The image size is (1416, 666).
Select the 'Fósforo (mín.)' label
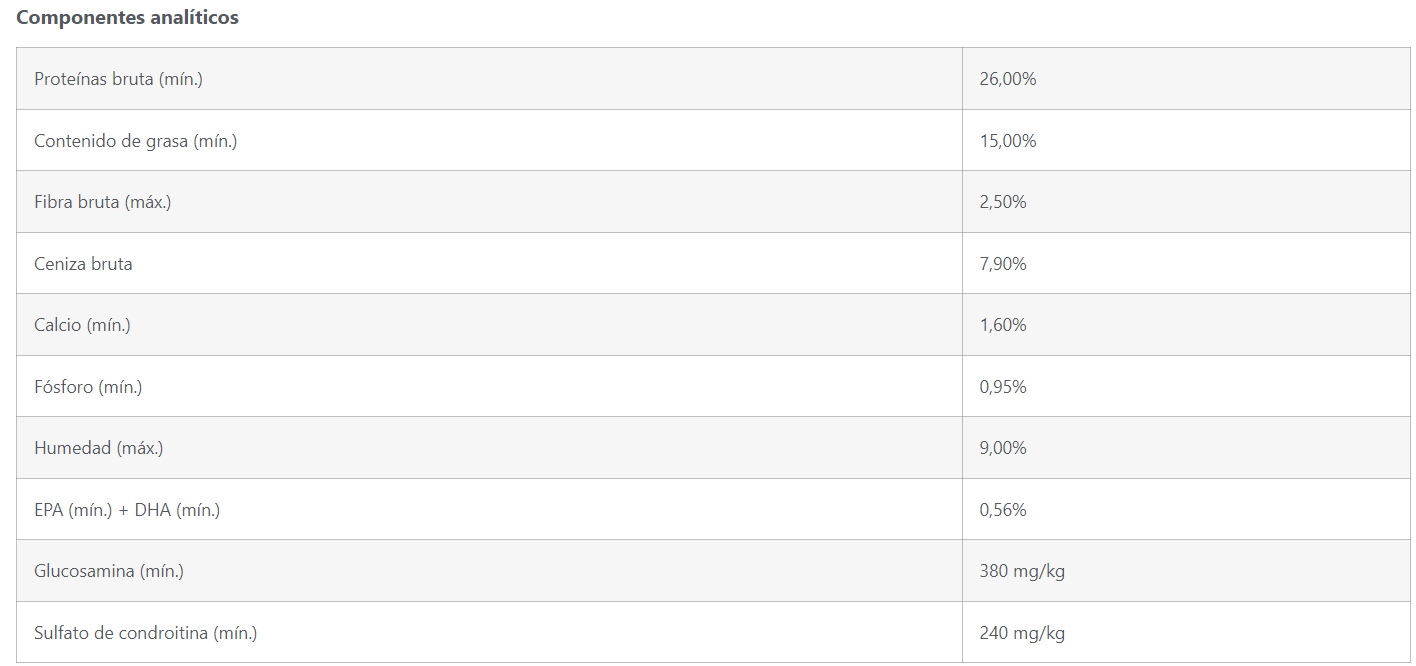[x=88, y=387]
